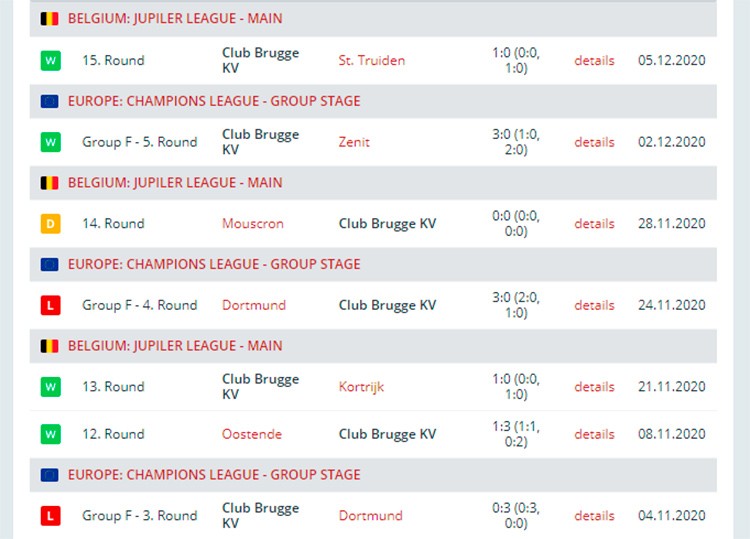This screenshot has width=750, height=539.
Task: Open the Kortrijk team link
Action: point(361,386)
